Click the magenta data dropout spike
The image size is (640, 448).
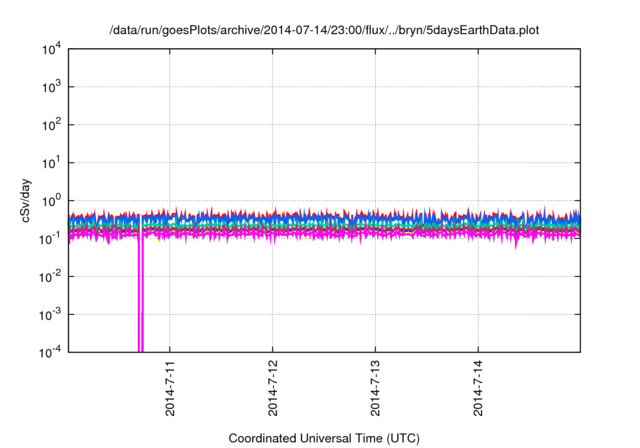pos(140,294)
